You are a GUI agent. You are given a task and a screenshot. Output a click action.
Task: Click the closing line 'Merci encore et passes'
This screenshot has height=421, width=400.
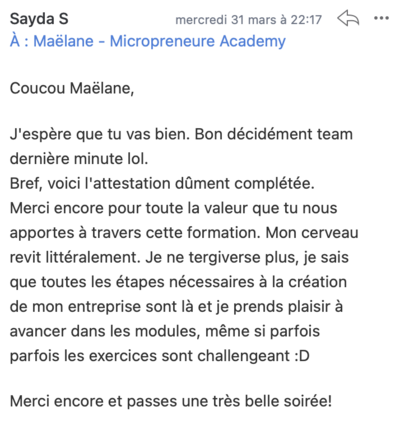tap(171, 401)
